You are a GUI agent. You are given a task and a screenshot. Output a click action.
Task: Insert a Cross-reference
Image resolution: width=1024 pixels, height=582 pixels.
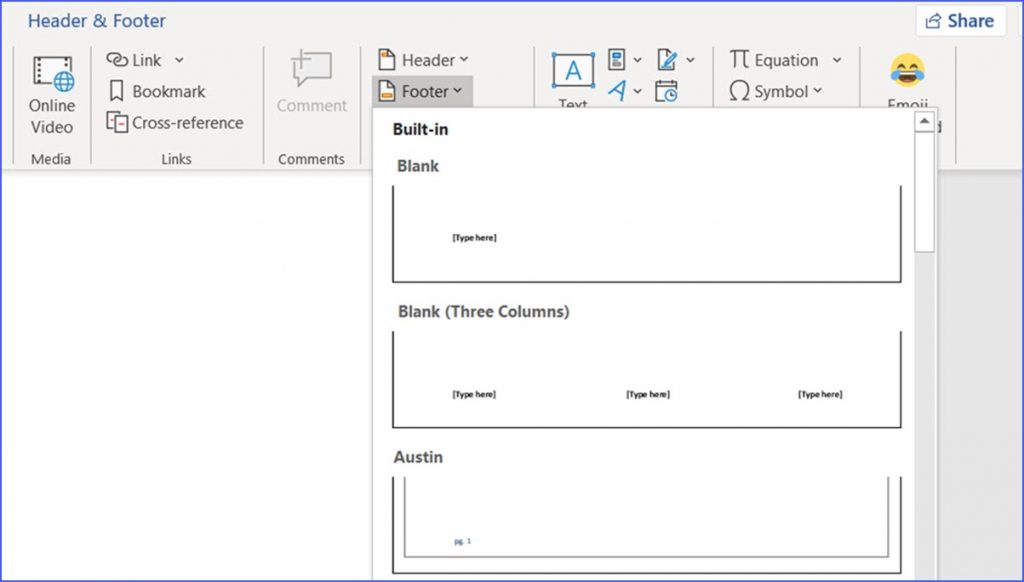(x=175, y=122)
